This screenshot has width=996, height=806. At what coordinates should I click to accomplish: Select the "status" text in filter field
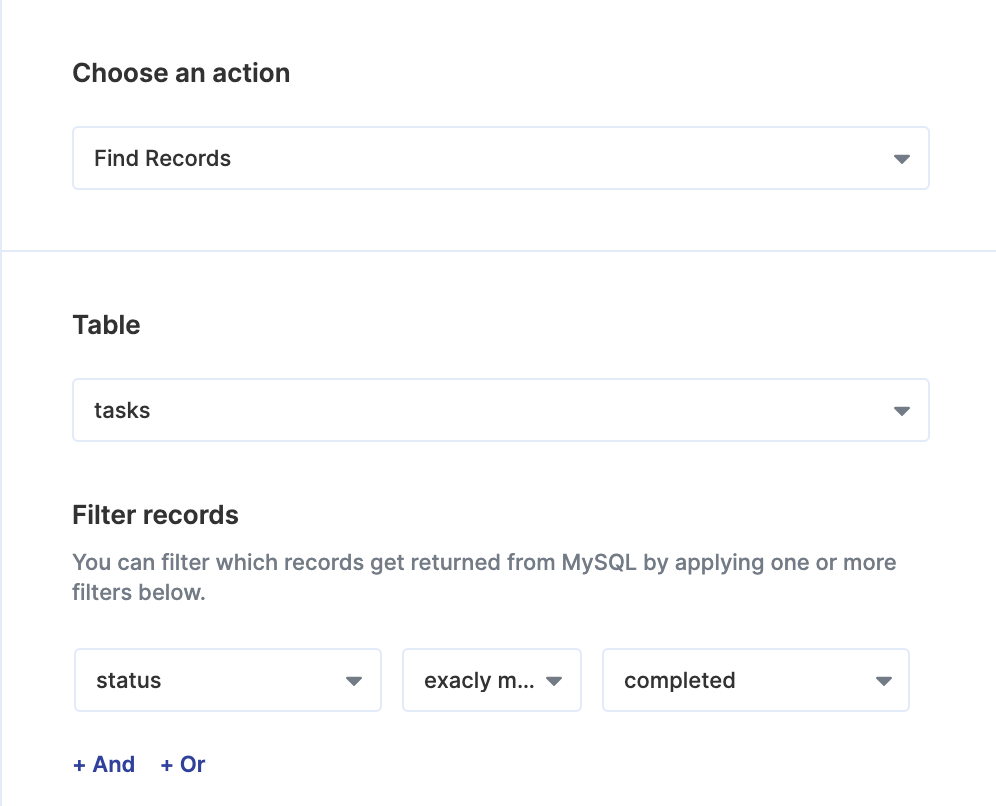pos(128,680)
